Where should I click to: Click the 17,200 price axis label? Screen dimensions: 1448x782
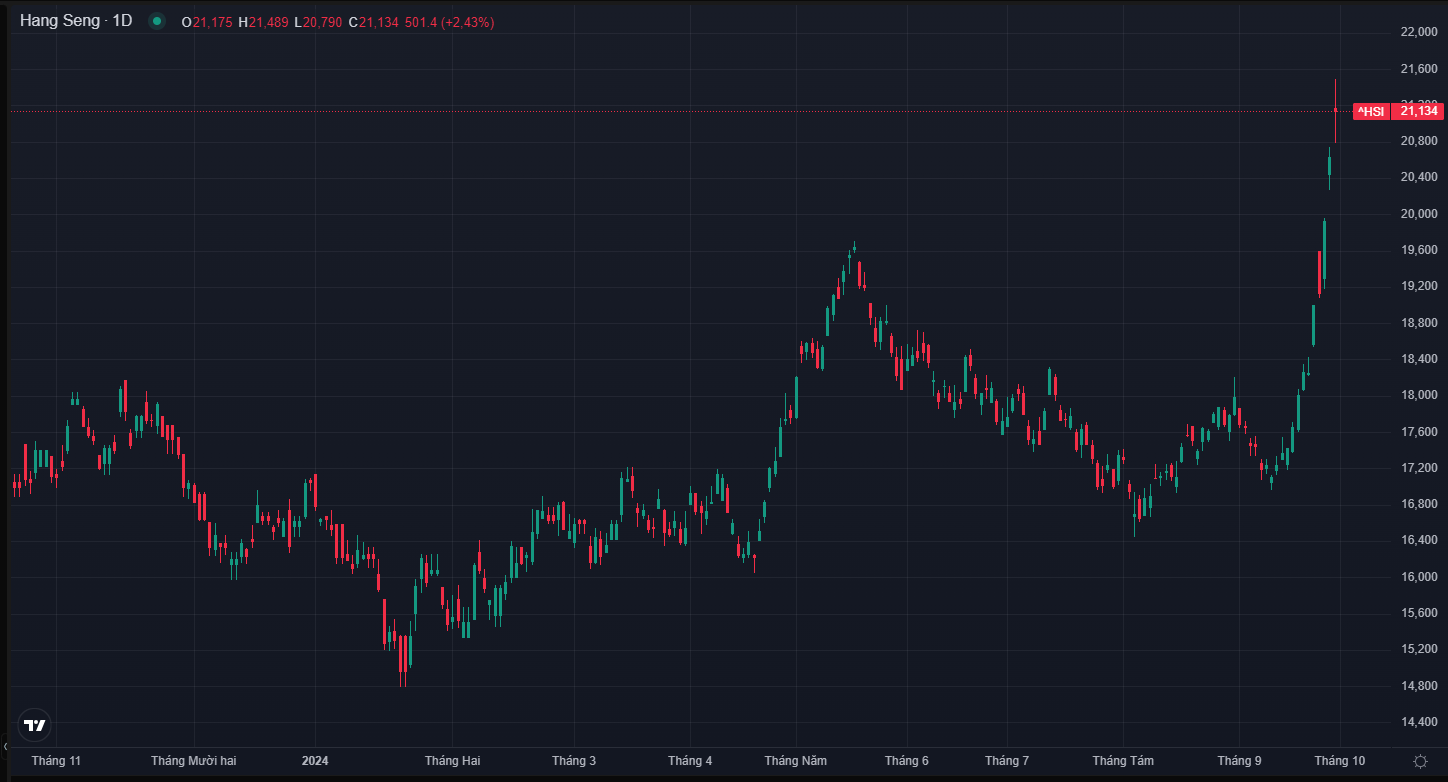(x=1419, y=468)
